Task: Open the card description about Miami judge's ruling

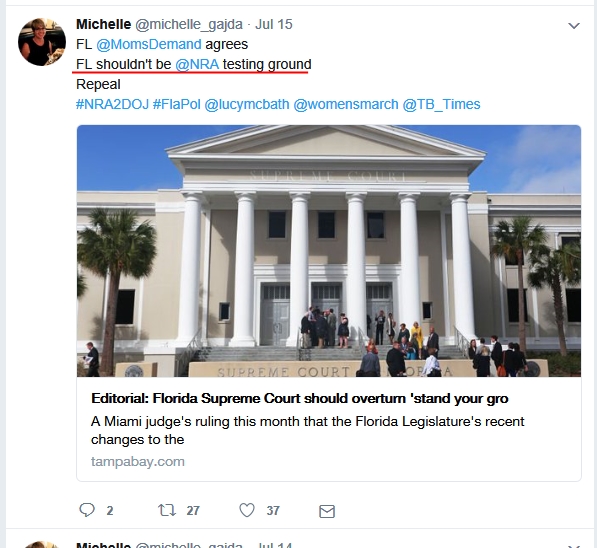Action: 308,430
